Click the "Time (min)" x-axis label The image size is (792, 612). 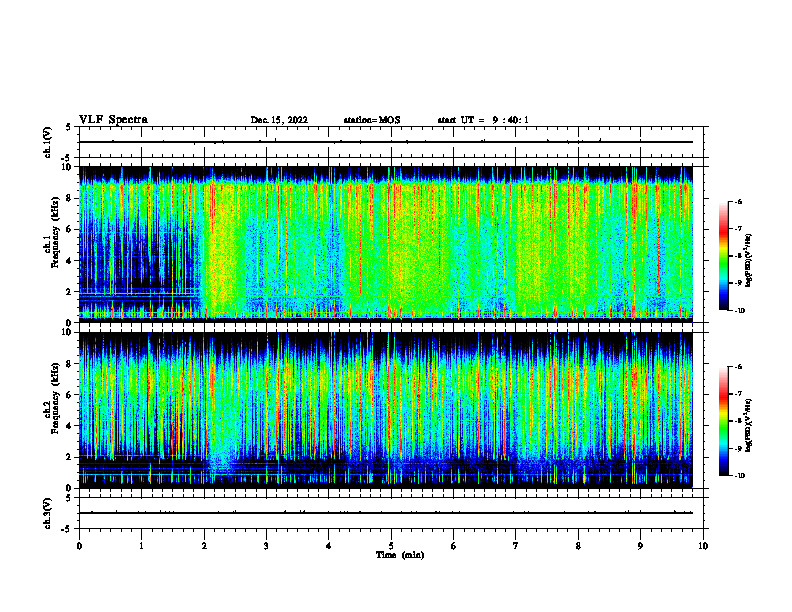click(400, 555)
